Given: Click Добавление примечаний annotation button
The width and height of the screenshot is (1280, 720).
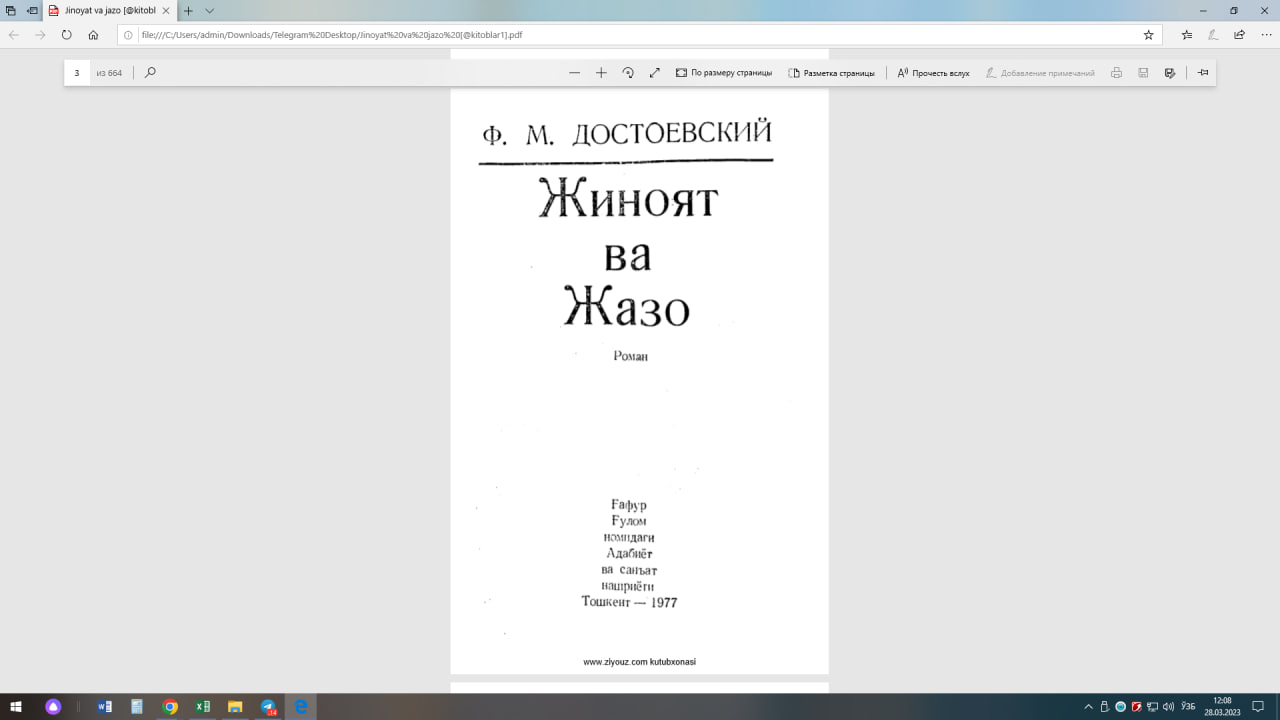Looking at the screenshot, I should (x=1040, y=73).
